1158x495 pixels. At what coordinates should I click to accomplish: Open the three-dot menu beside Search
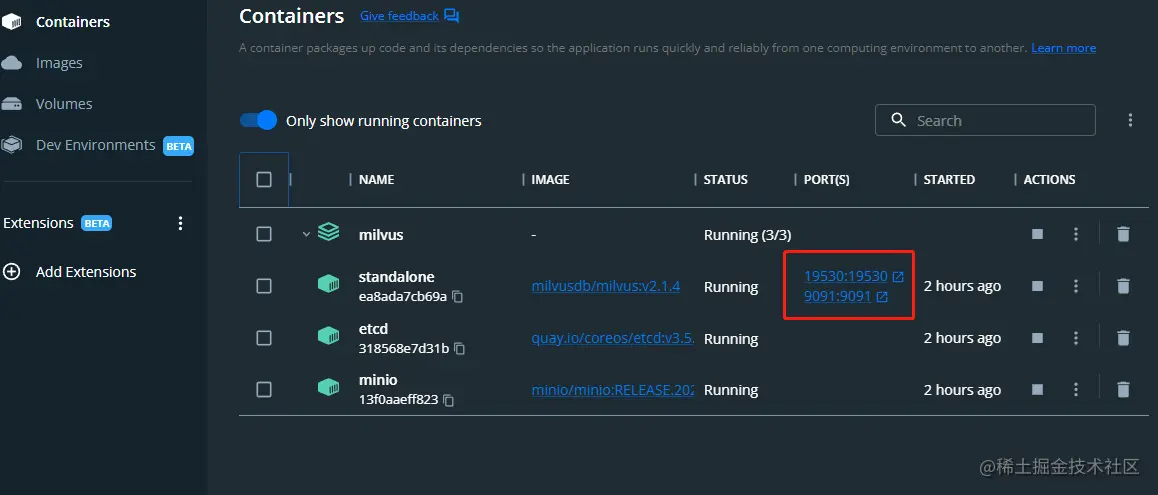[x=1130, y=120]
